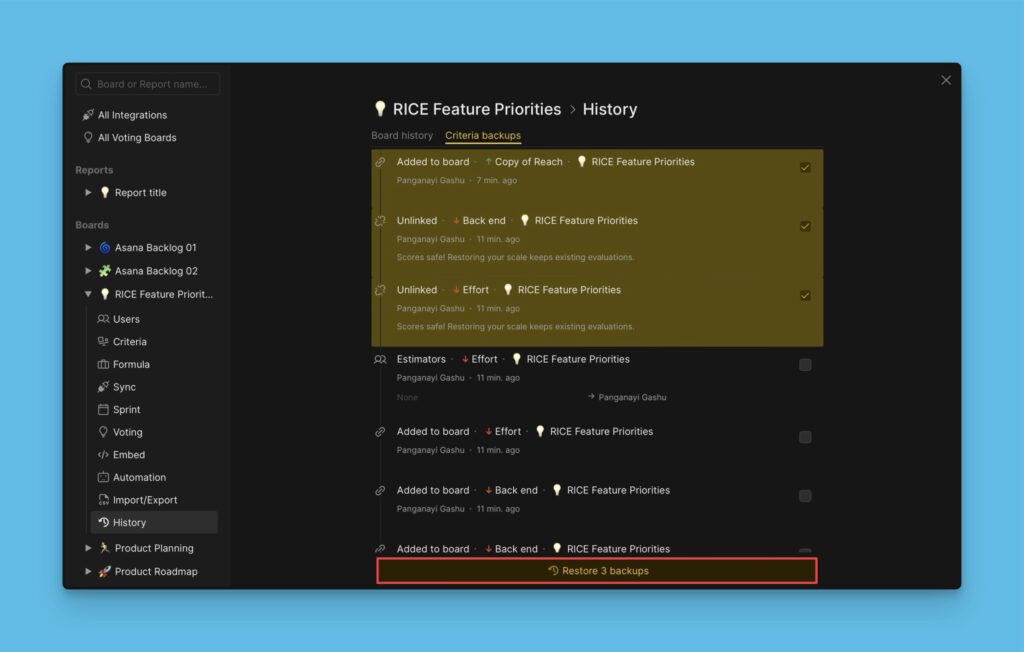1024x652 pixels.
Task: Open the Criteria section icon
Action: click(103, 341)
